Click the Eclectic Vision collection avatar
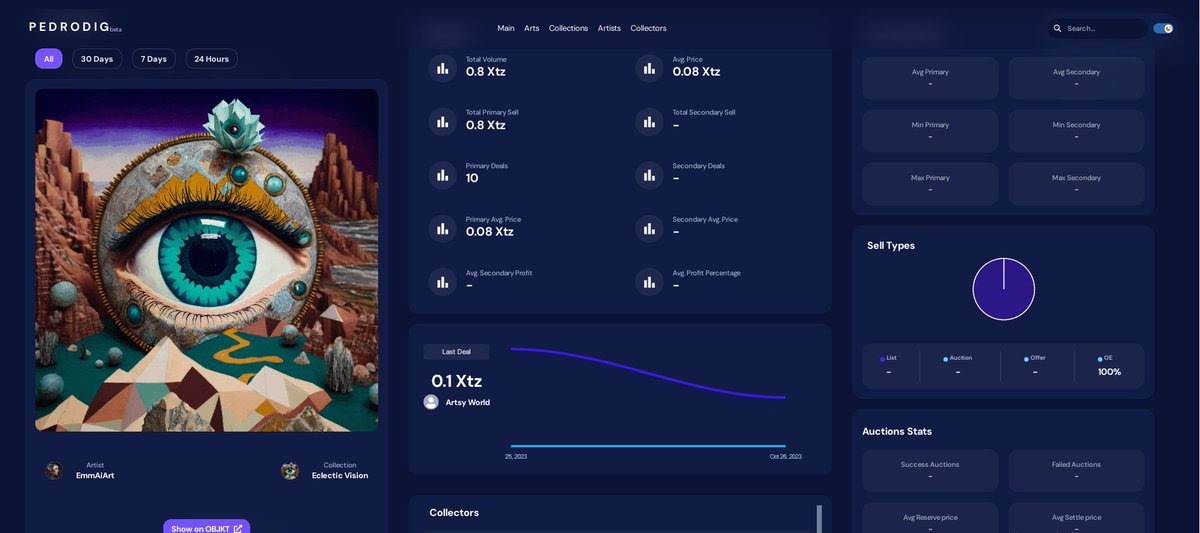Screen dimensions: 1200x533 tap(290, 471)
